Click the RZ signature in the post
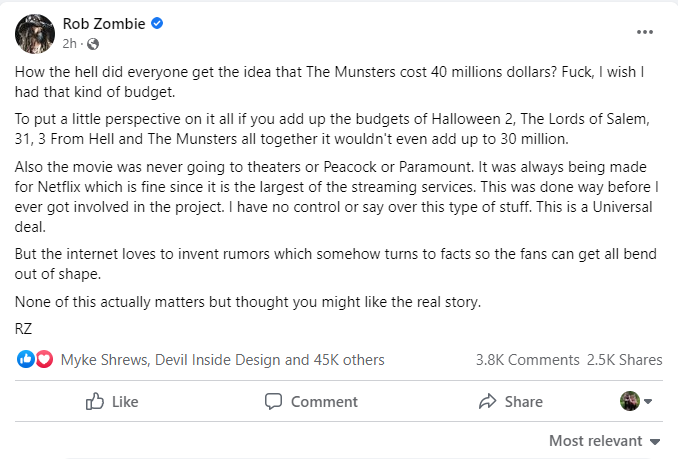Screen dimensions: 678x459 (24, 327)
